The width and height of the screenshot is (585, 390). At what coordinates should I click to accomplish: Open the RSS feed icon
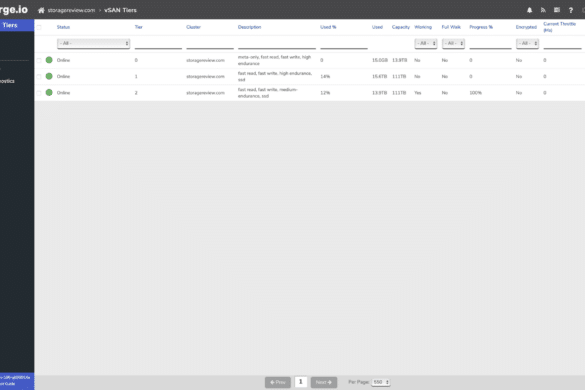543,10
